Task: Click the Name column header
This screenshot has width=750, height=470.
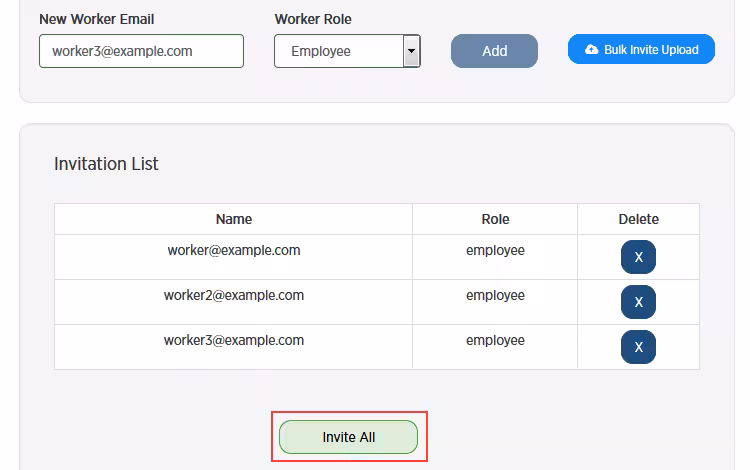Action: coord(233,219)
